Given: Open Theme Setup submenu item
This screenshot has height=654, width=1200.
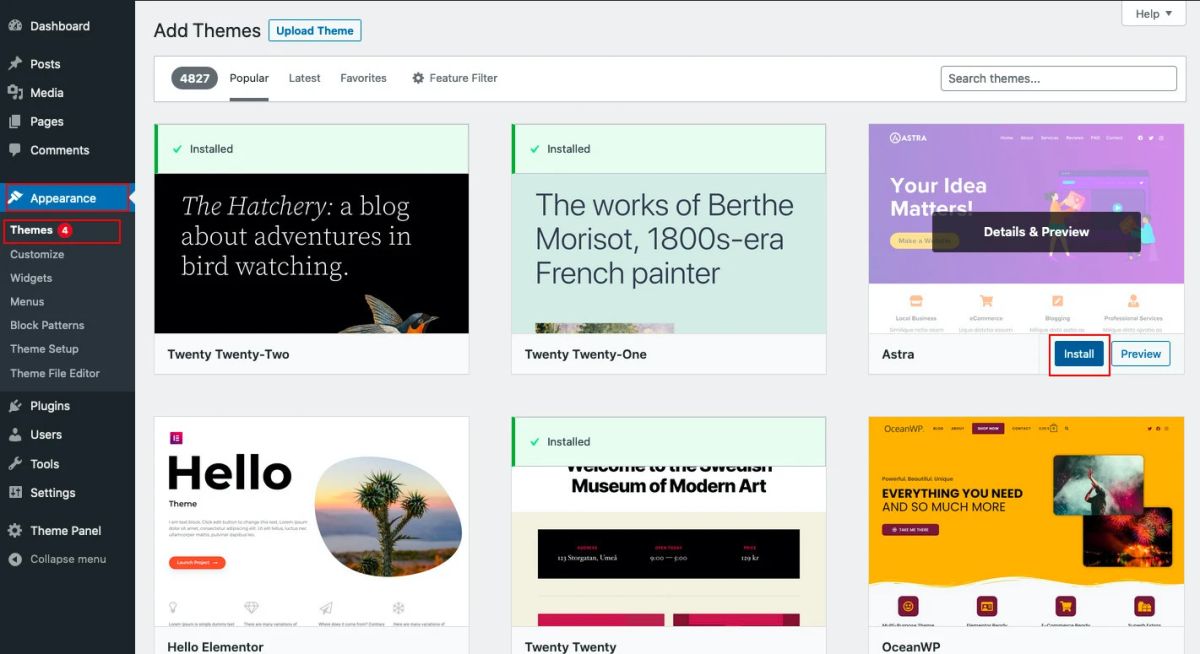Looking at the screenshot, I should [x=44, y=349].
